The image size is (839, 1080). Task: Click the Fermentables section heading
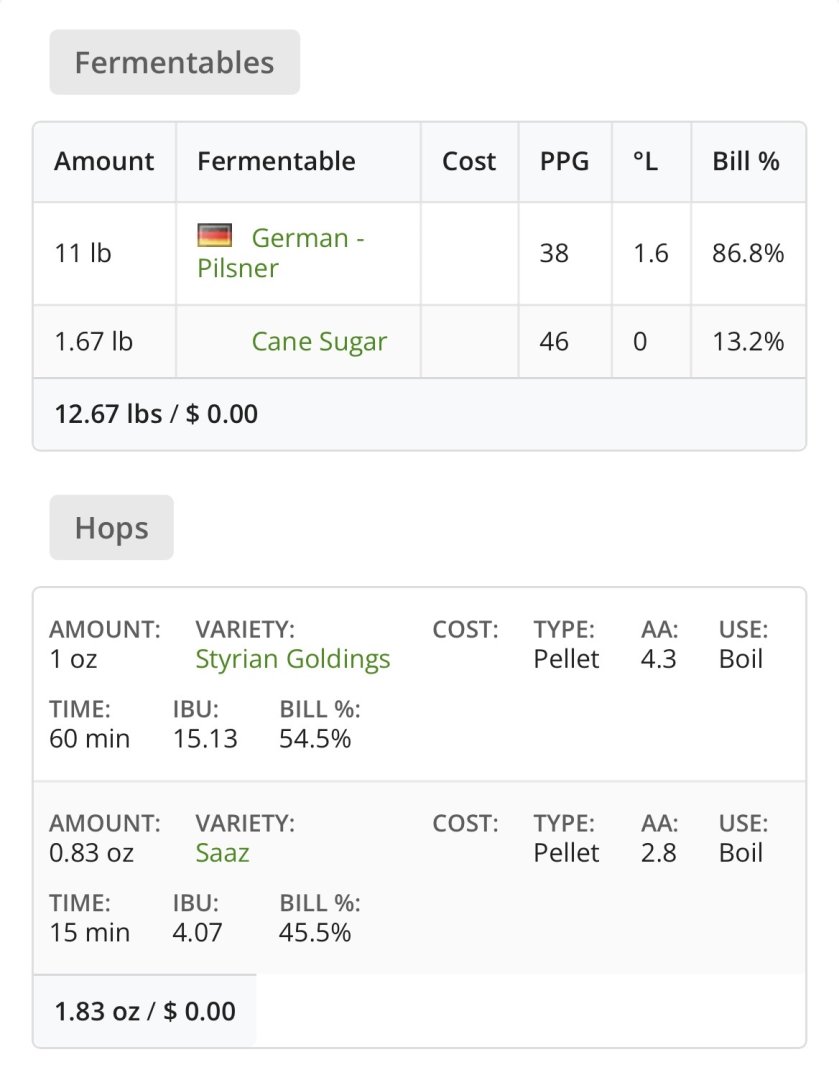pos(174,62)
